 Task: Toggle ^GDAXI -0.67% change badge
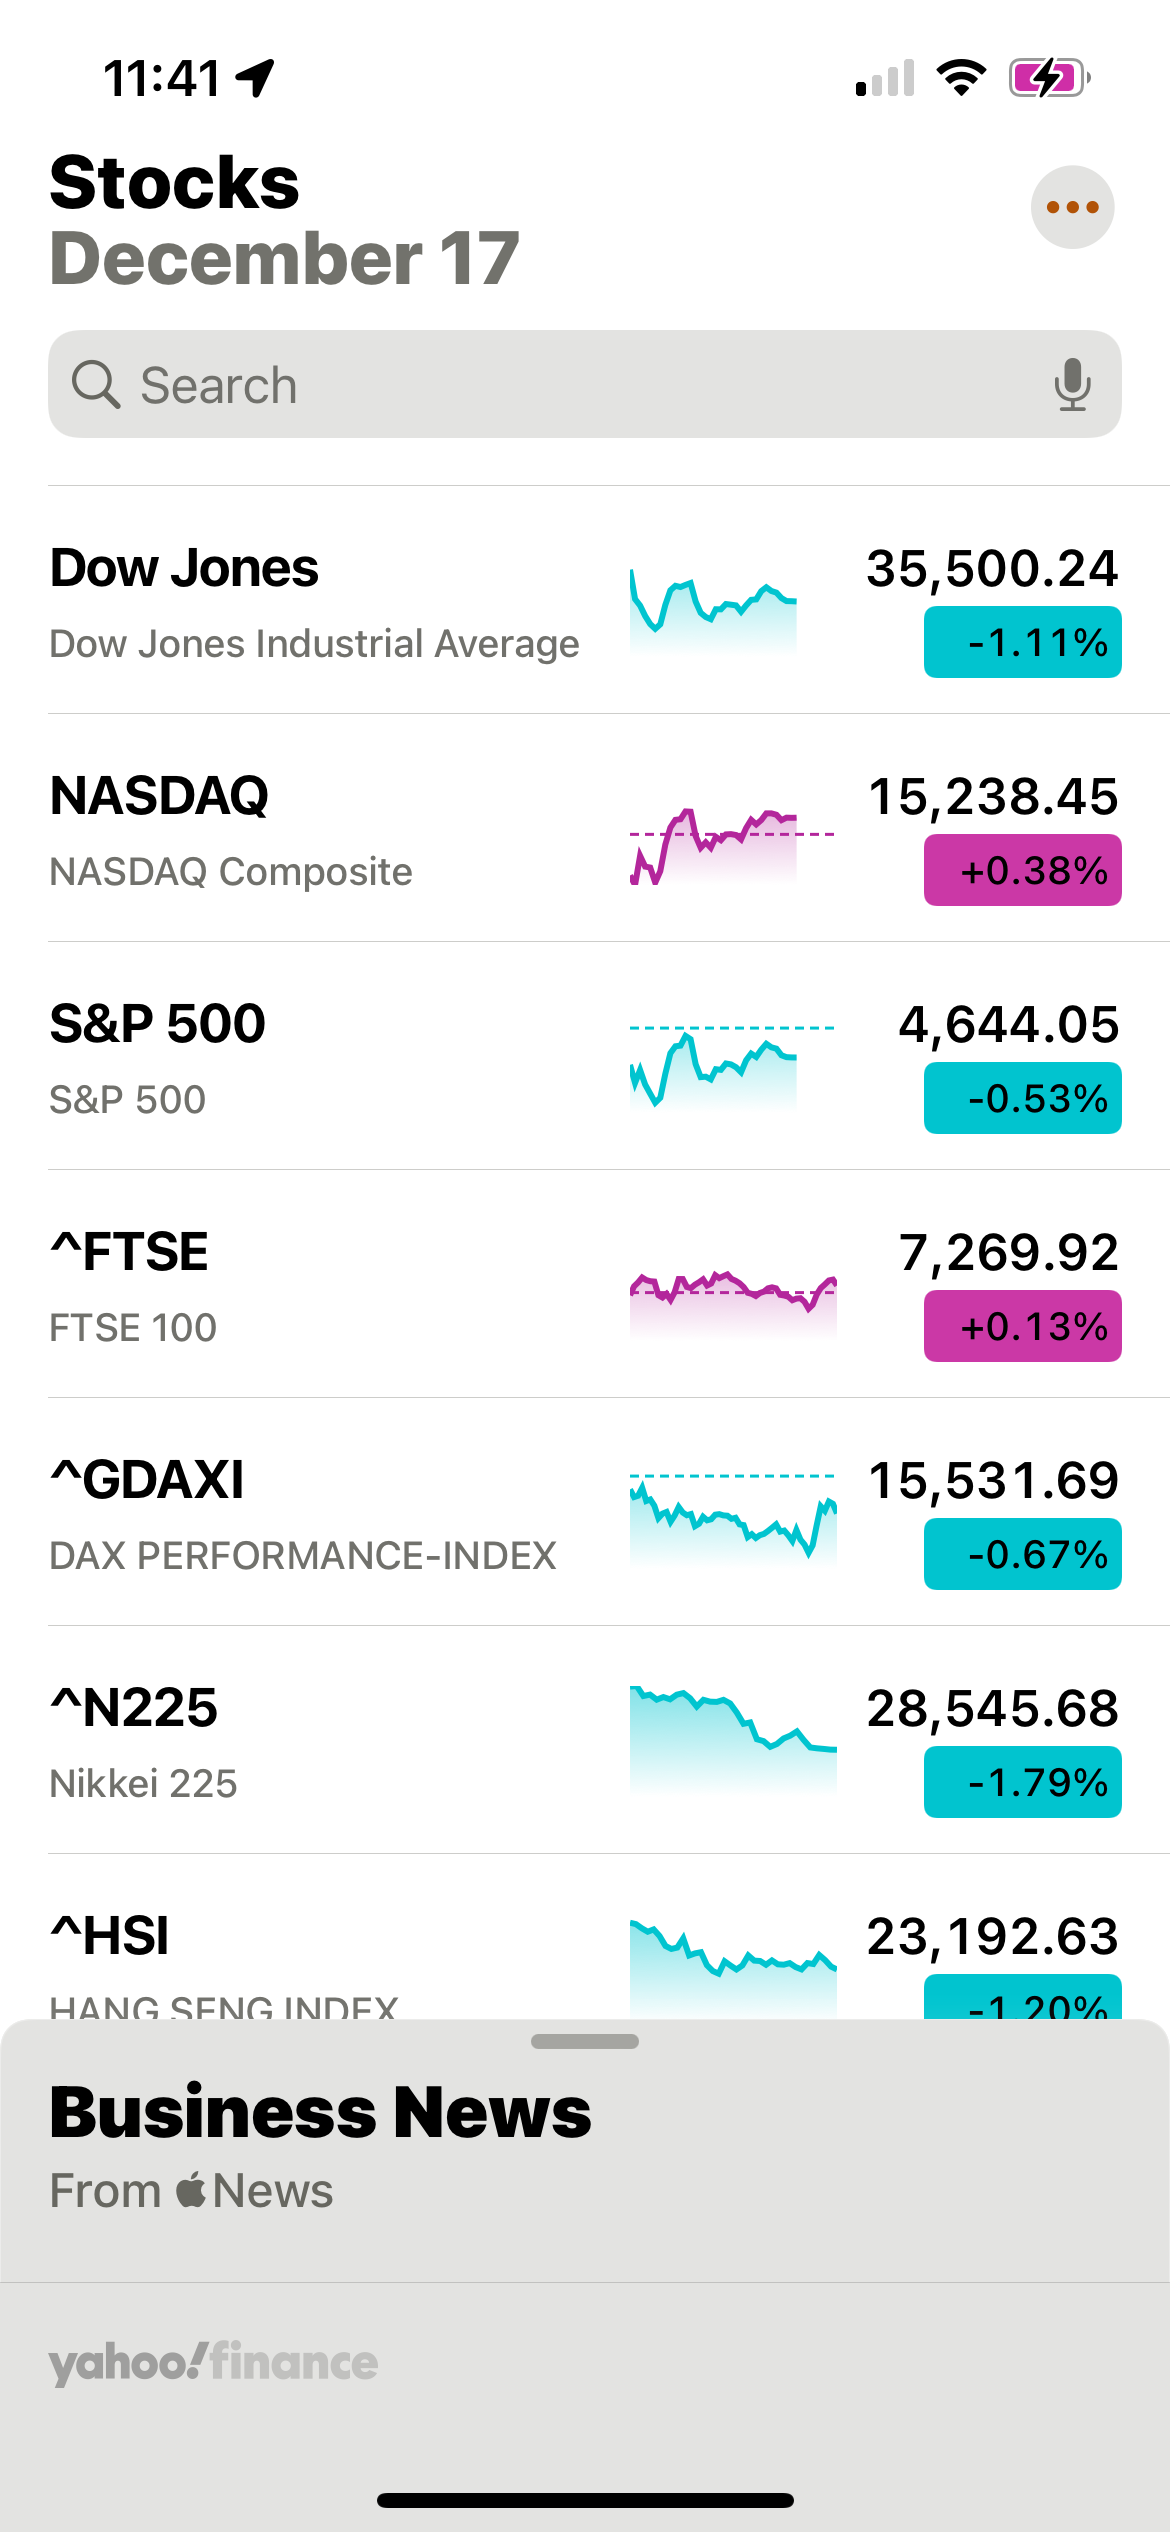coord(1022,1554)
